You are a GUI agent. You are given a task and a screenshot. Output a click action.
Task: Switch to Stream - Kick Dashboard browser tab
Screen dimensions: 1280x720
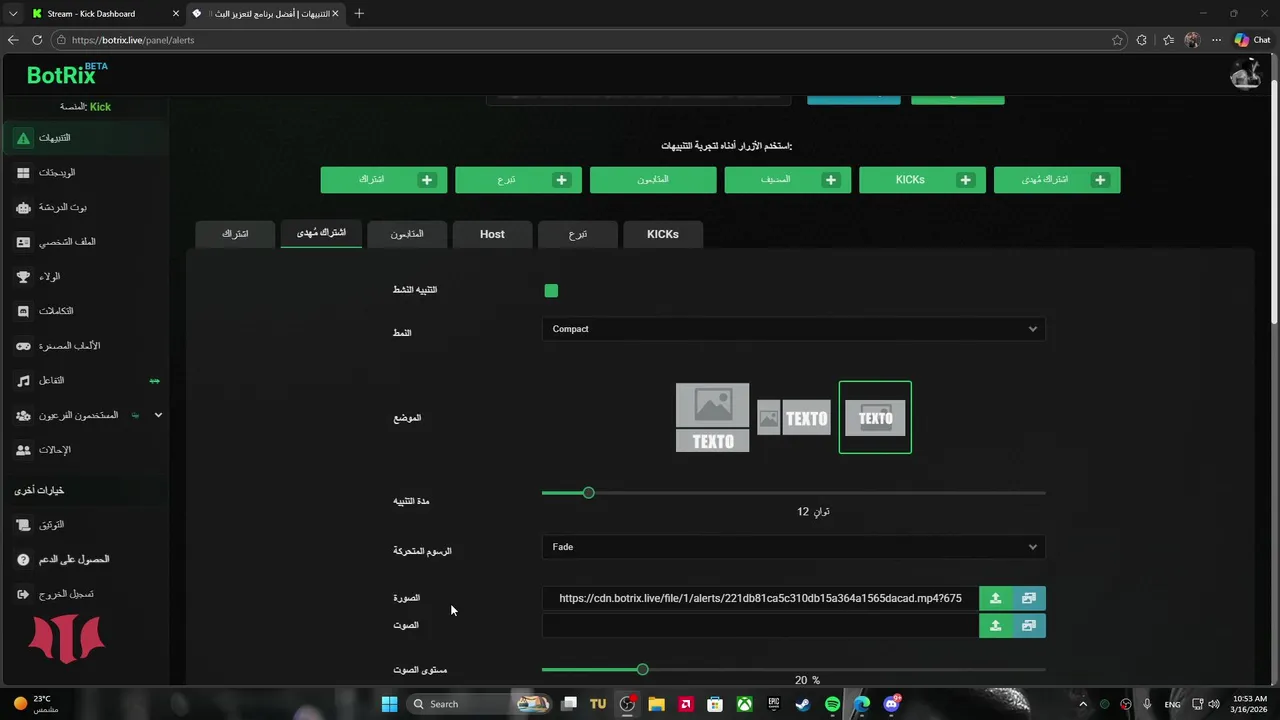pyautogui.click(x=104, y=14)
